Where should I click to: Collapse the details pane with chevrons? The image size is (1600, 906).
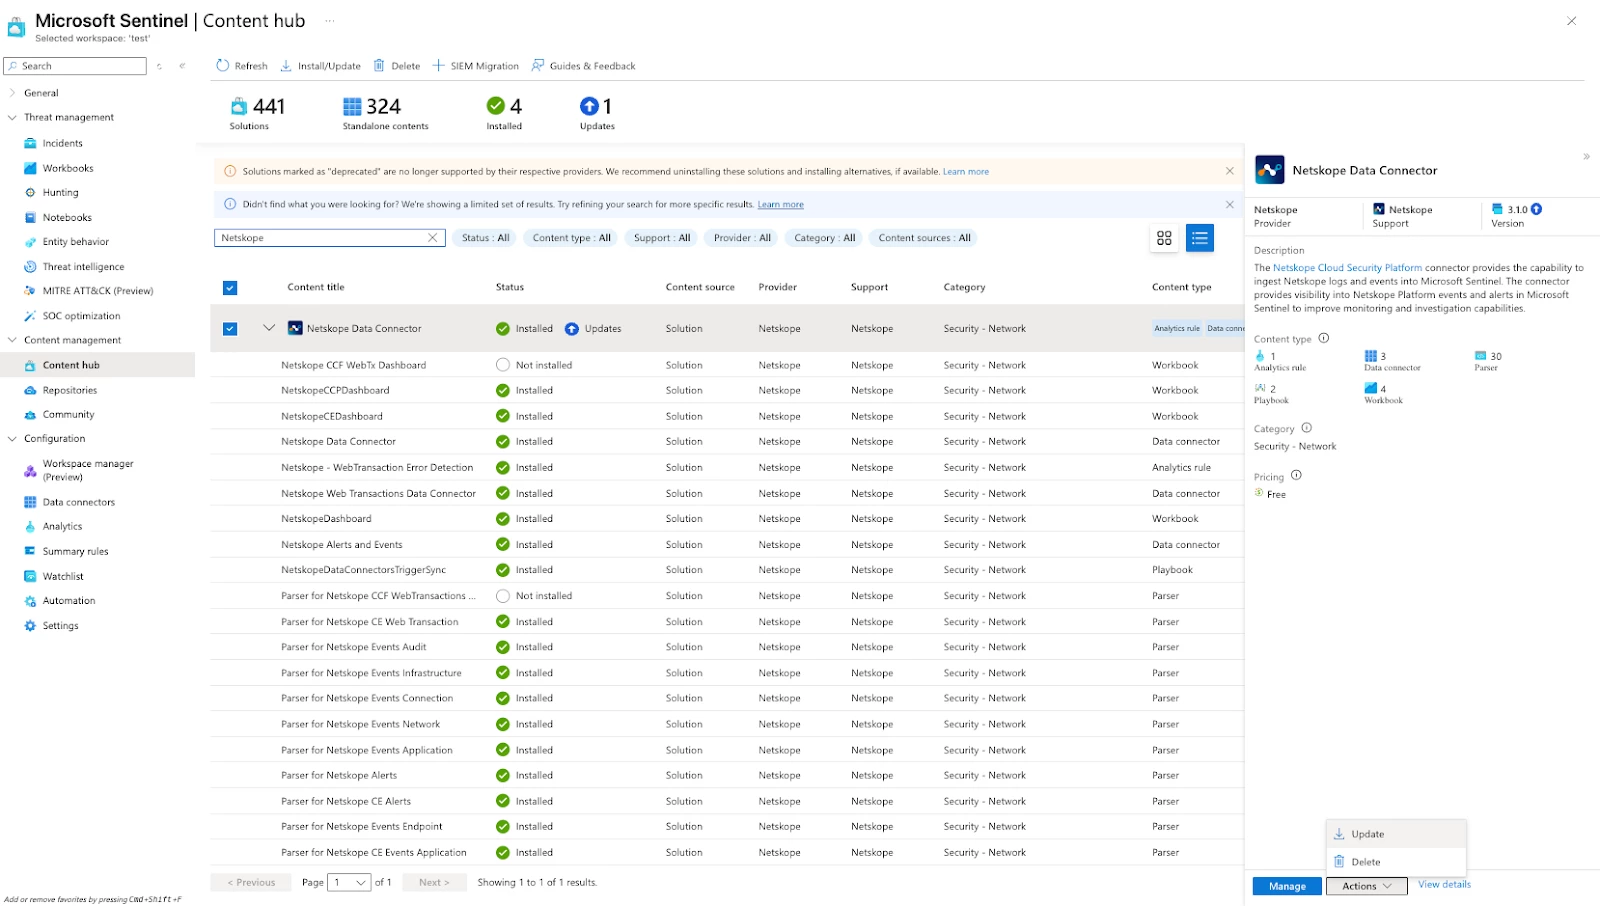click(1586, 157)
